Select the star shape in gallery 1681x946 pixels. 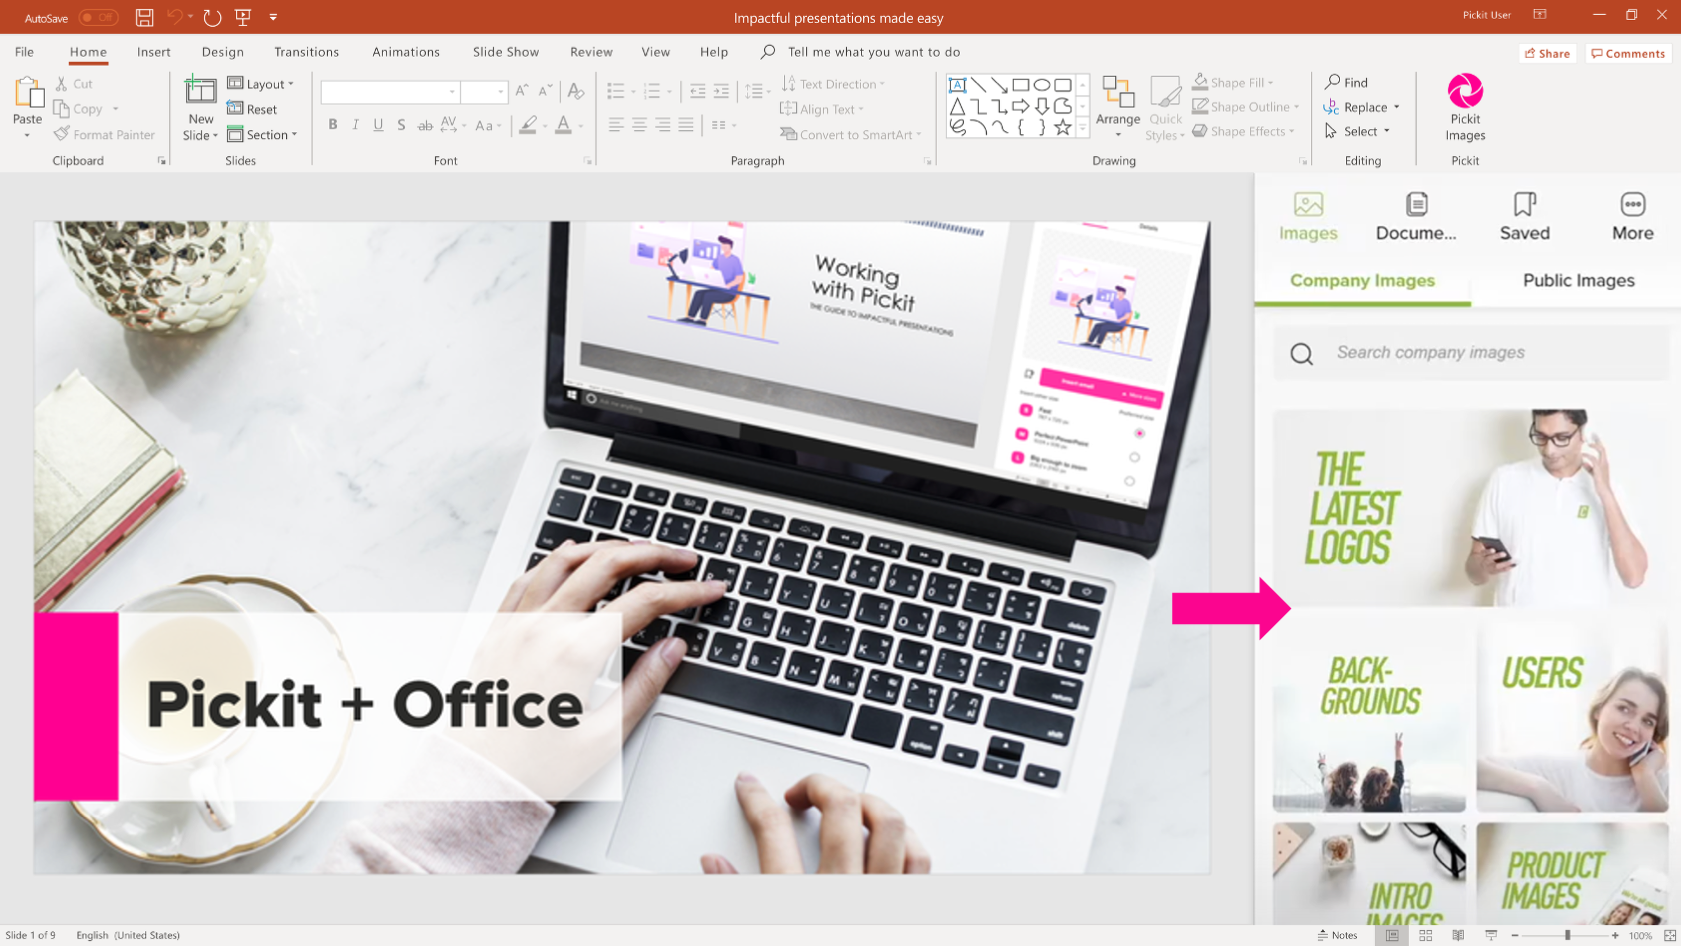tap(1063, 127)
